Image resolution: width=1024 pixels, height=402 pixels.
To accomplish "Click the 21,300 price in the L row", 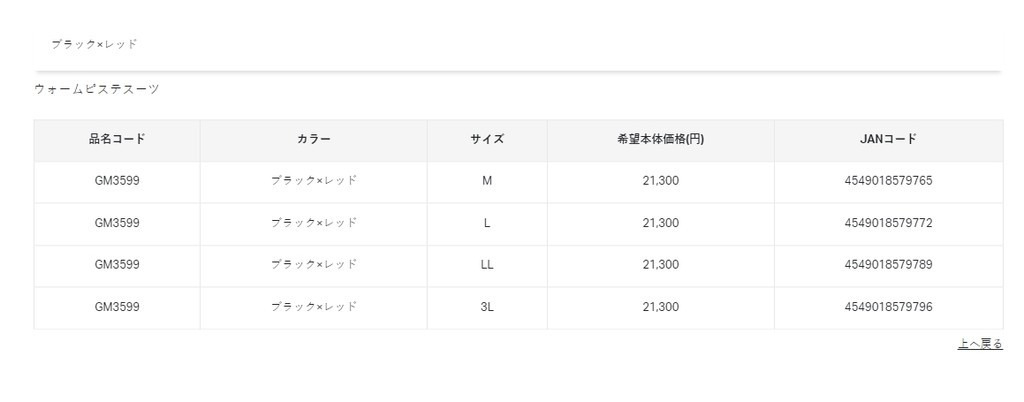I will pyautogui.click(x=660, y=223).
